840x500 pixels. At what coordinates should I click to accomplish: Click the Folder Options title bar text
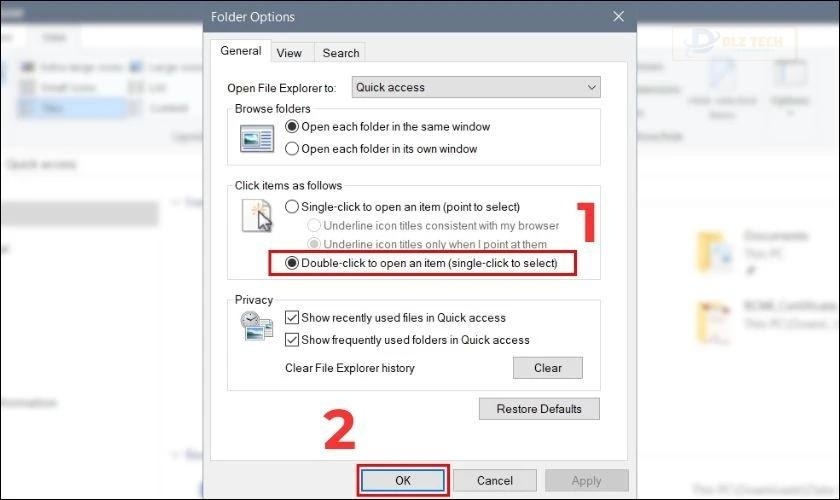(x=253, y=17)
